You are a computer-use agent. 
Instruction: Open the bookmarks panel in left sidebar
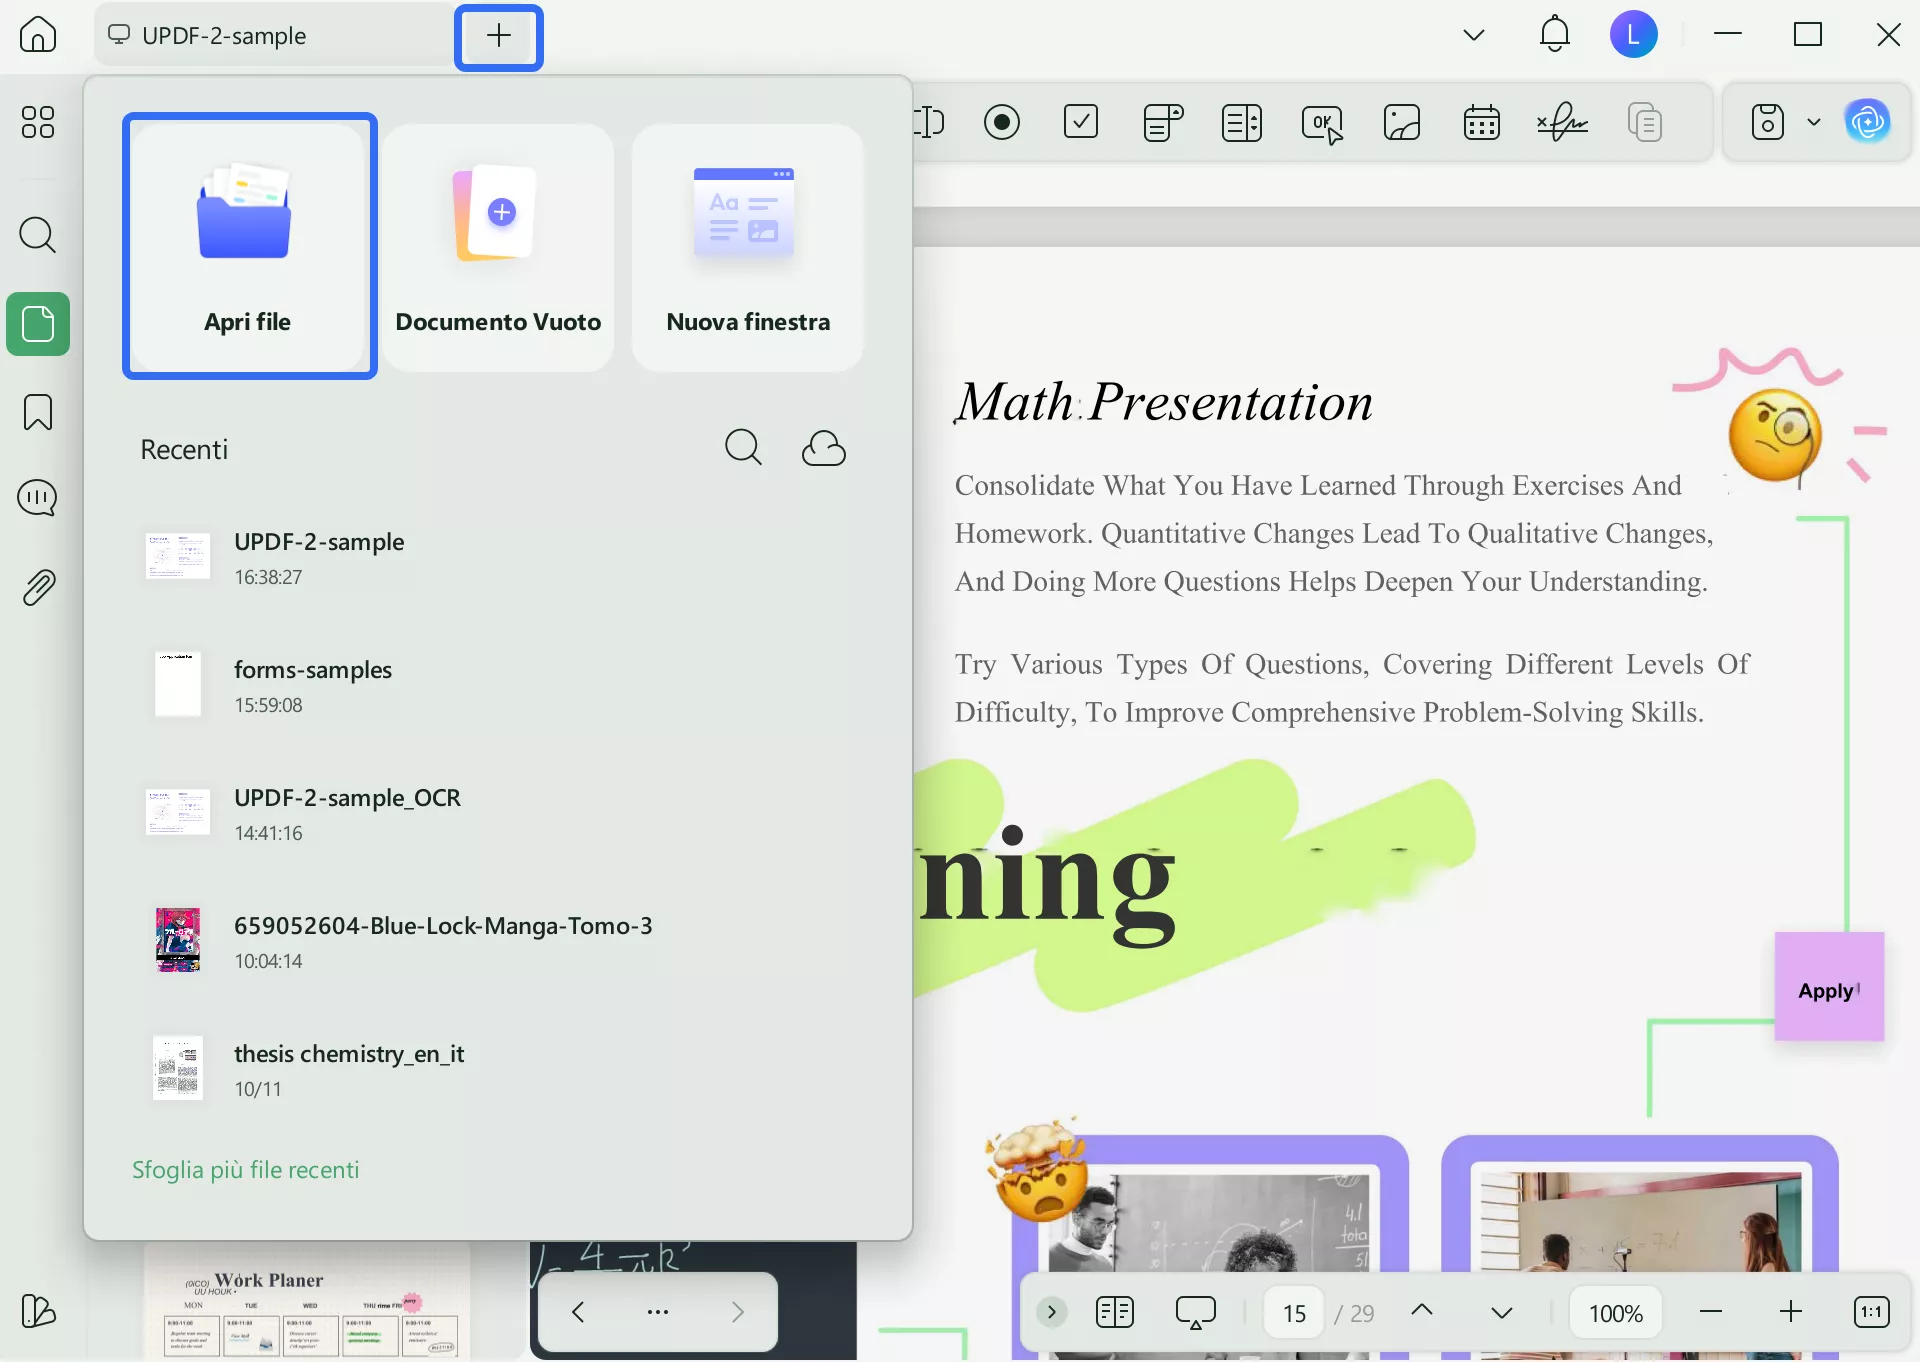pyautogui.click(x=38, y=412)
